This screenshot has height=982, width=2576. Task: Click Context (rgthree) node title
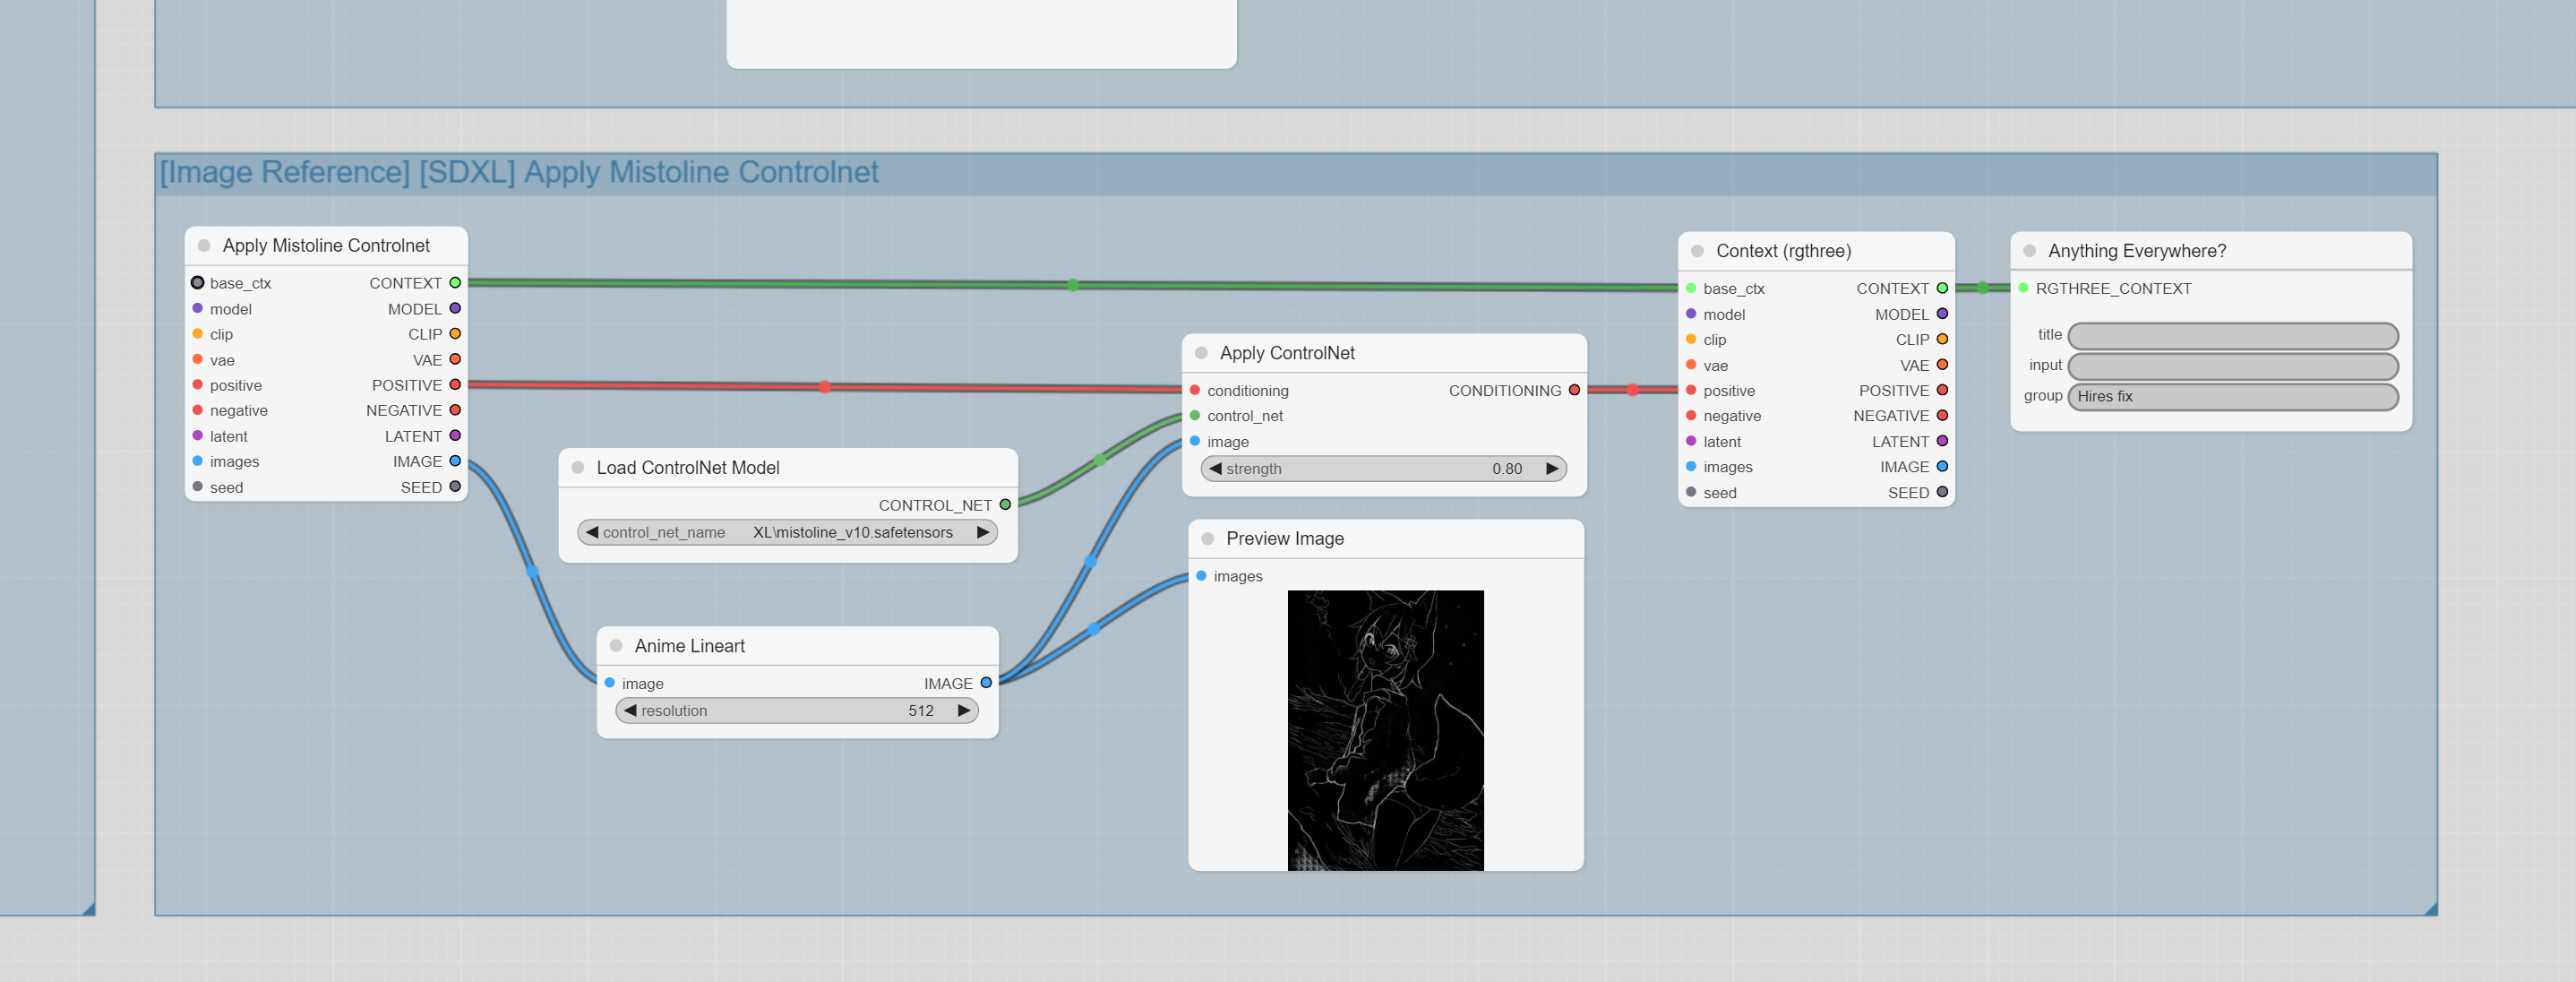[x=1783, y=251]
